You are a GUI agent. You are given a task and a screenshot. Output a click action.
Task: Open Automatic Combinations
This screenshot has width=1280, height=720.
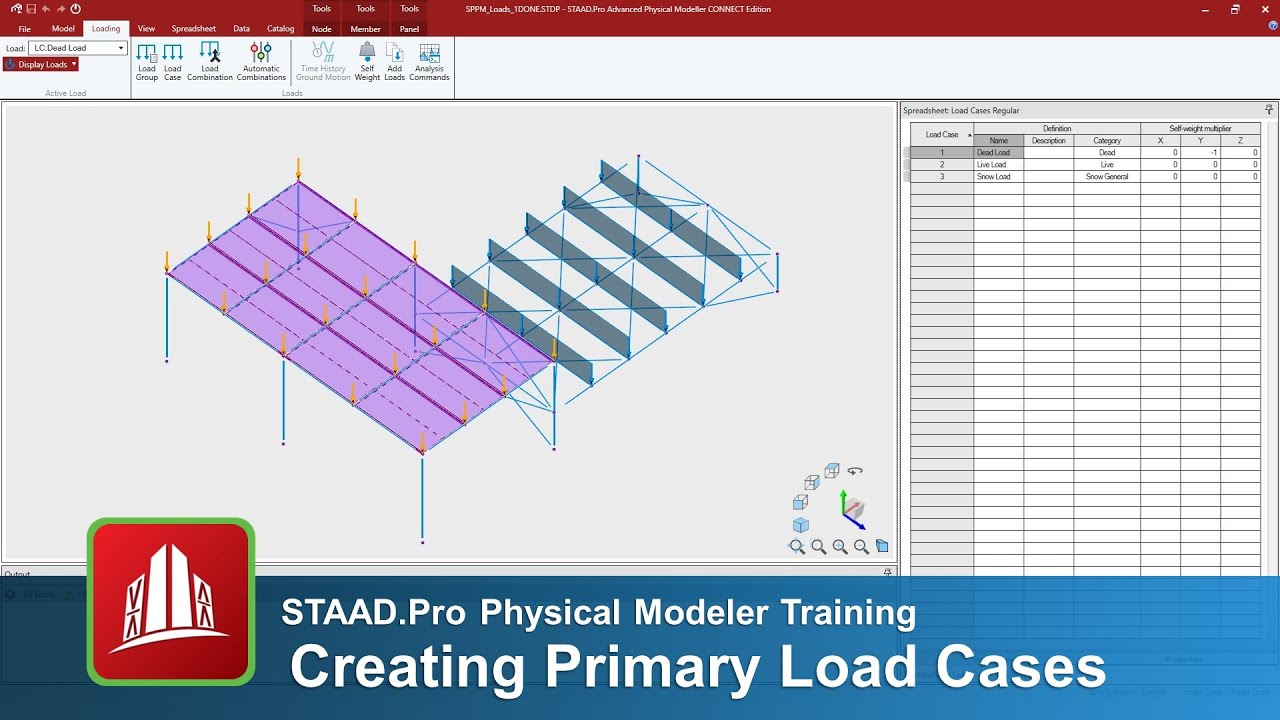[261, 62]
